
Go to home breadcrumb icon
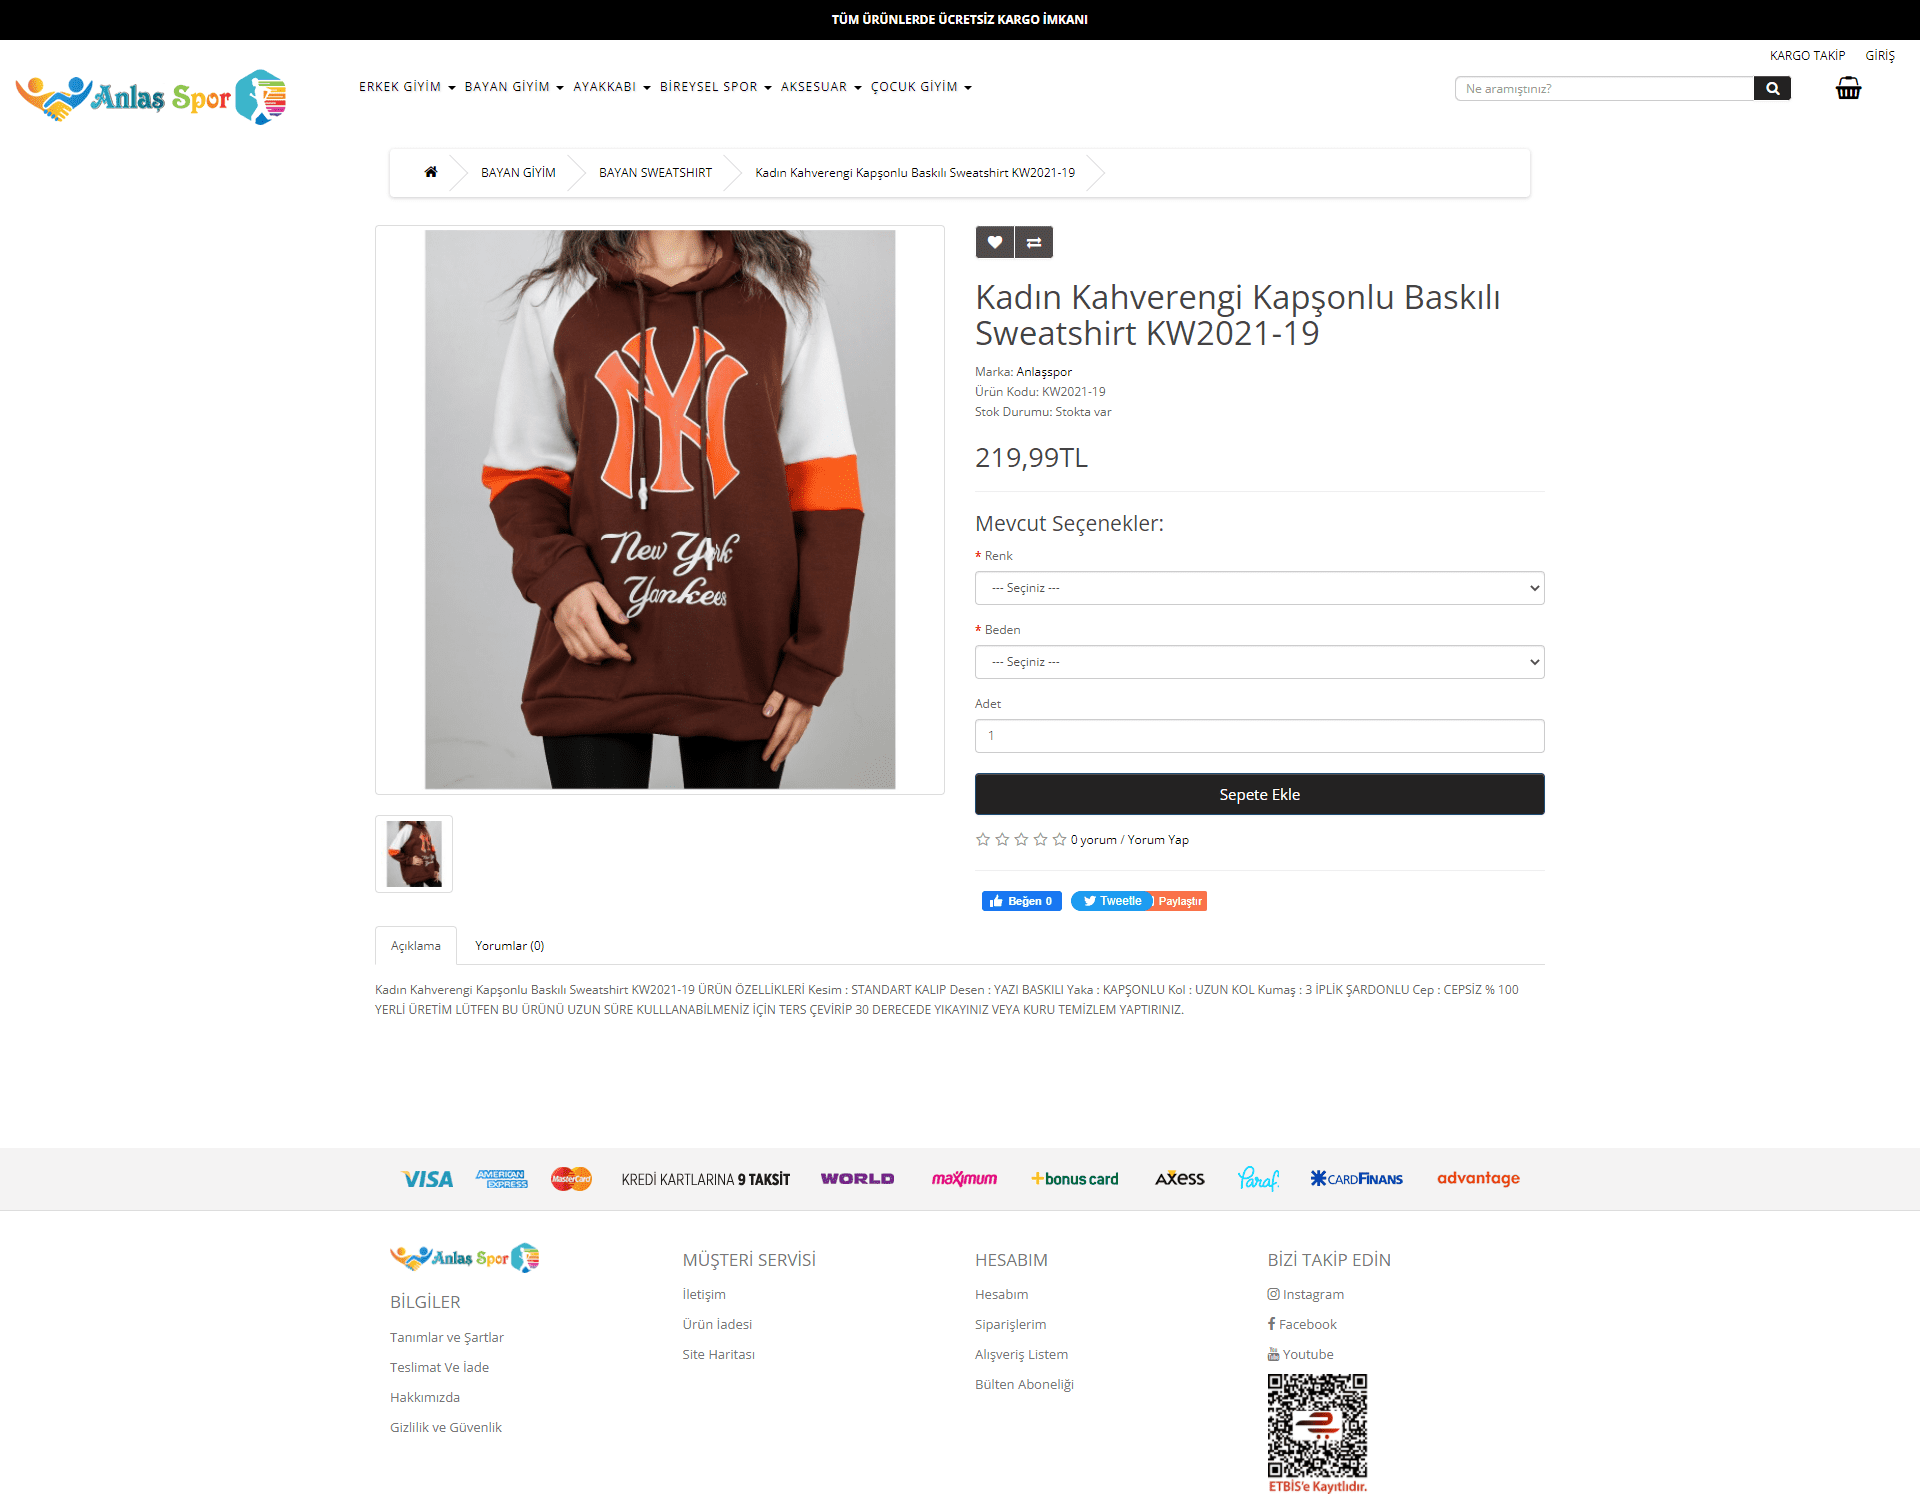431,172
